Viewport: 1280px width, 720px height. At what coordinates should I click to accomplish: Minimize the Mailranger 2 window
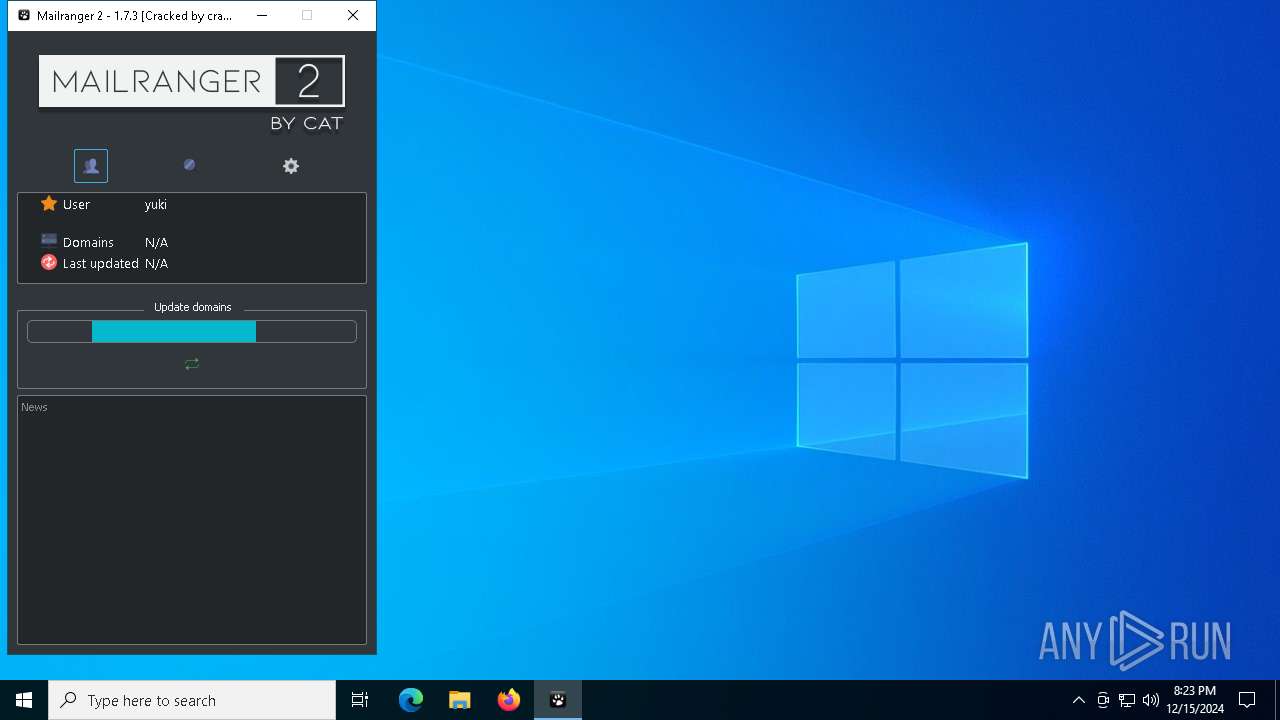262,16
